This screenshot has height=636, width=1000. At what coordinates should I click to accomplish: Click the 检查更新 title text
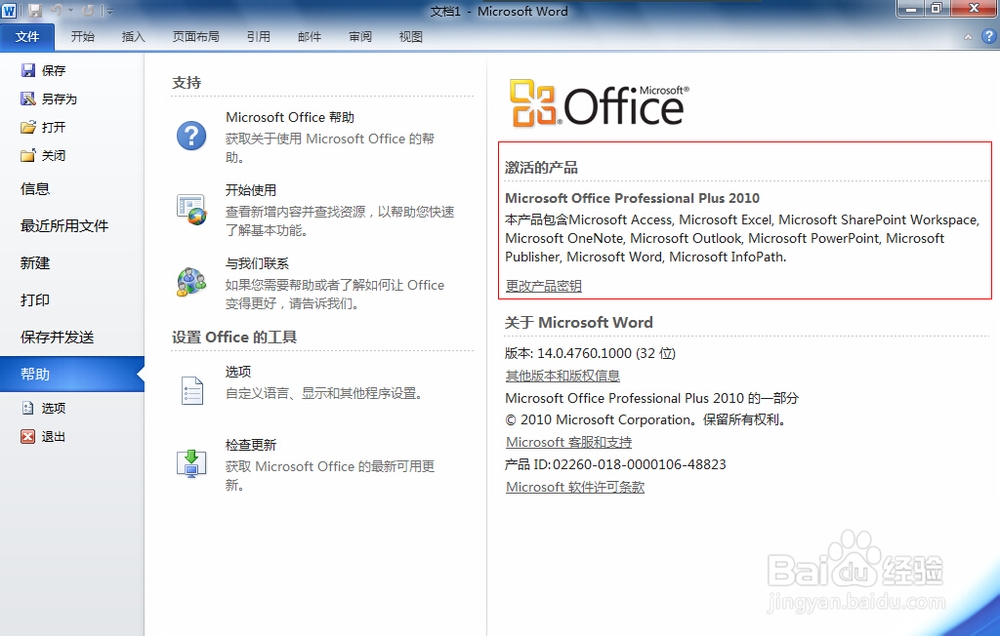[x=251, y=445]
